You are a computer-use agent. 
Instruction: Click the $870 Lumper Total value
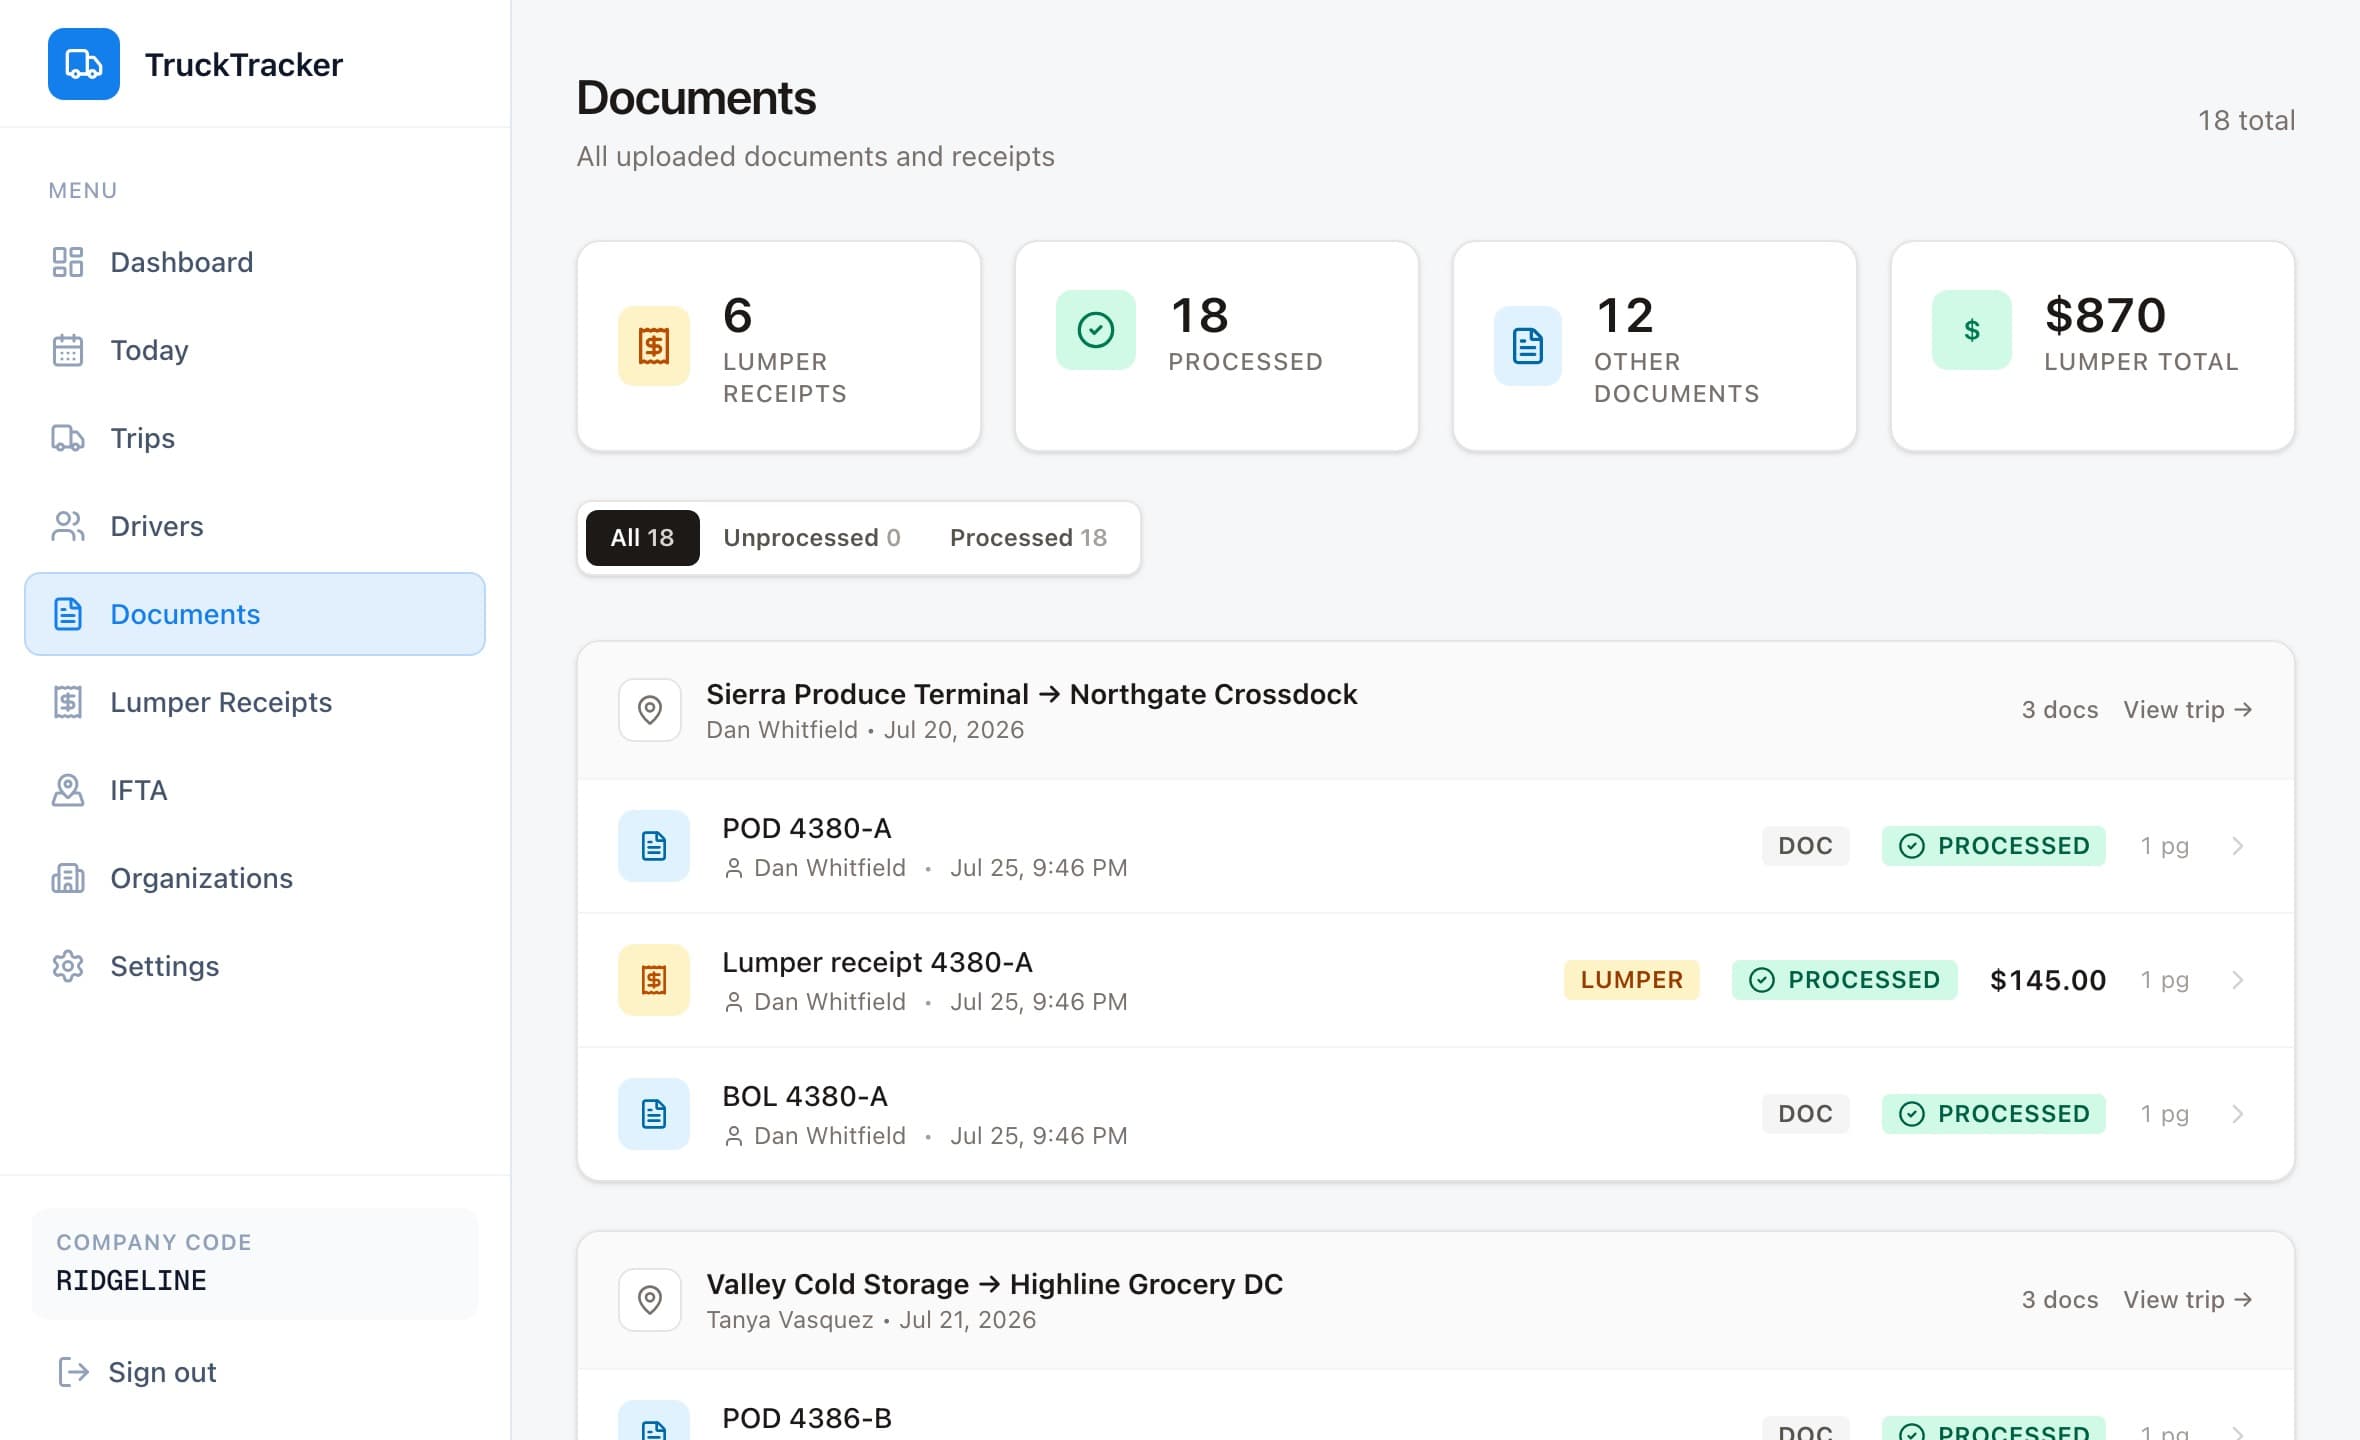[2106, 316]
